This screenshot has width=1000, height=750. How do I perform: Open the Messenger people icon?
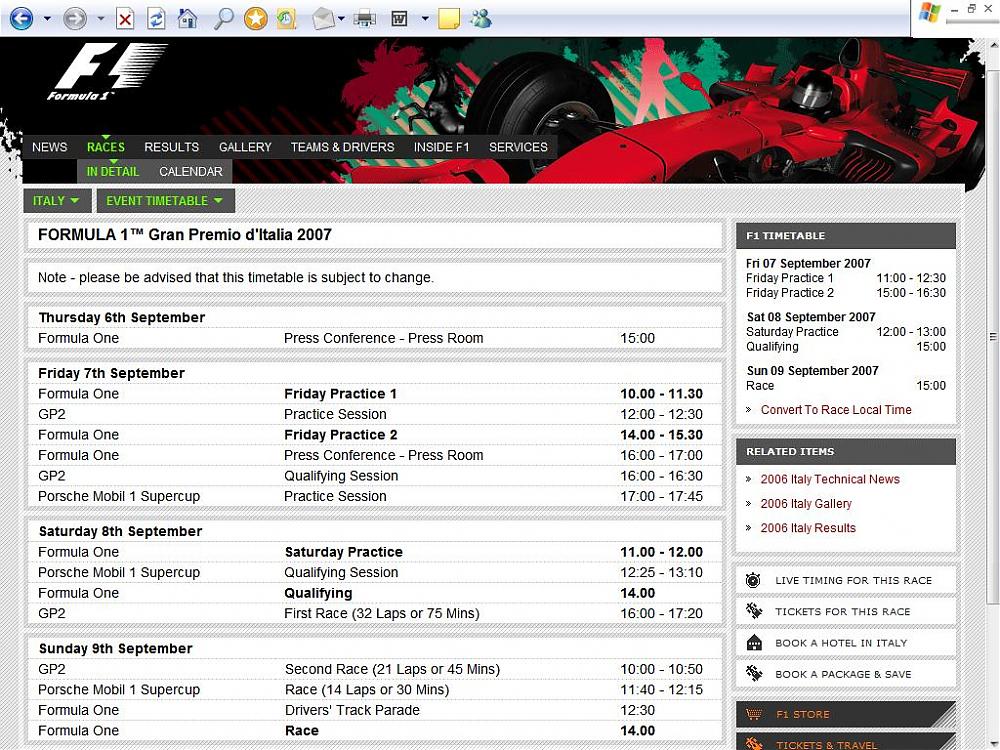click(x=480, y=18)
